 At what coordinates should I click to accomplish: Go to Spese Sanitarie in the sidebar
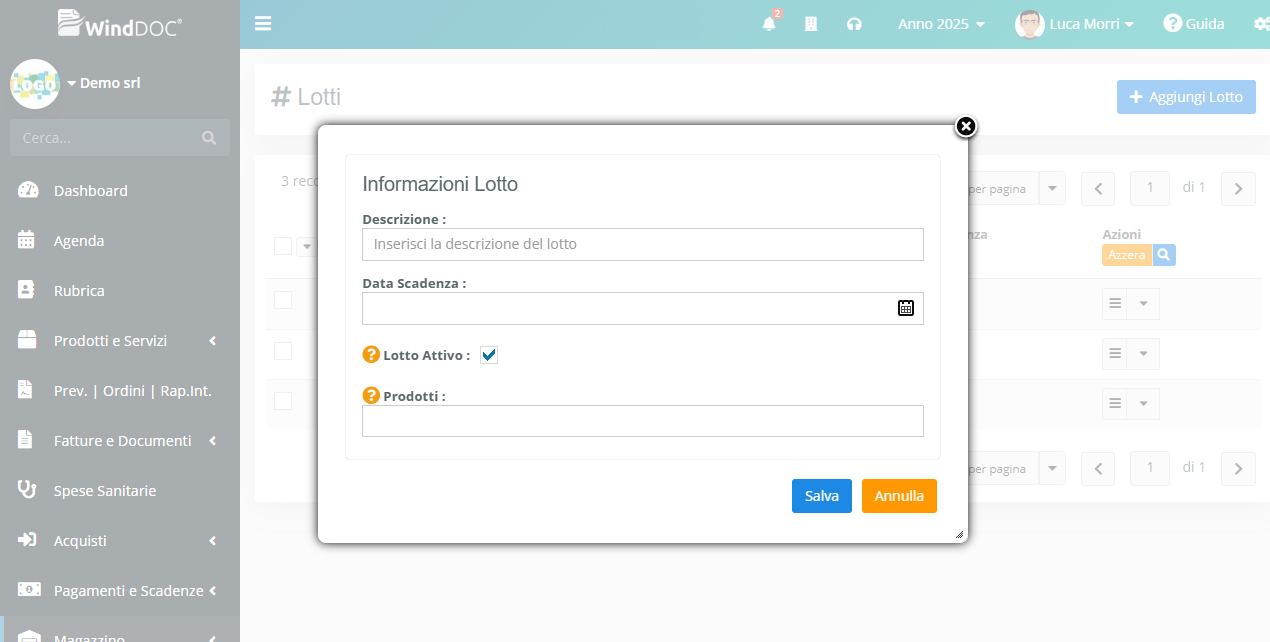tap(104, 491)
